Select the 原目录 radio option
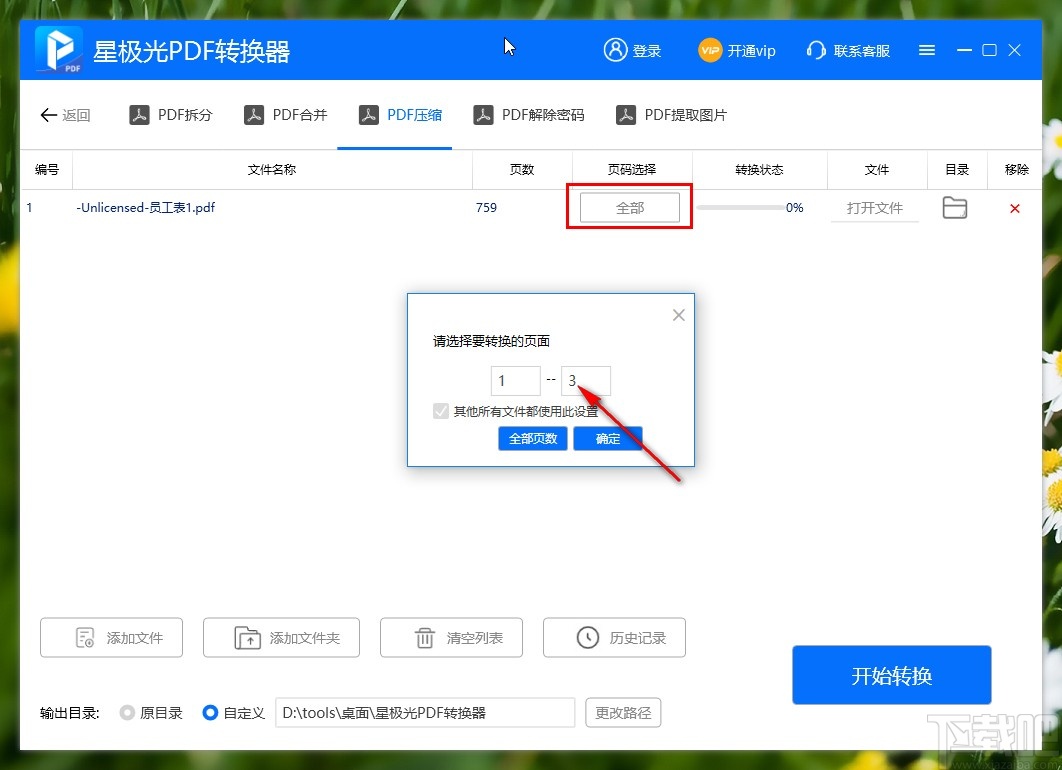Screen dimensions: 1062x770 [x=127, y=712]
